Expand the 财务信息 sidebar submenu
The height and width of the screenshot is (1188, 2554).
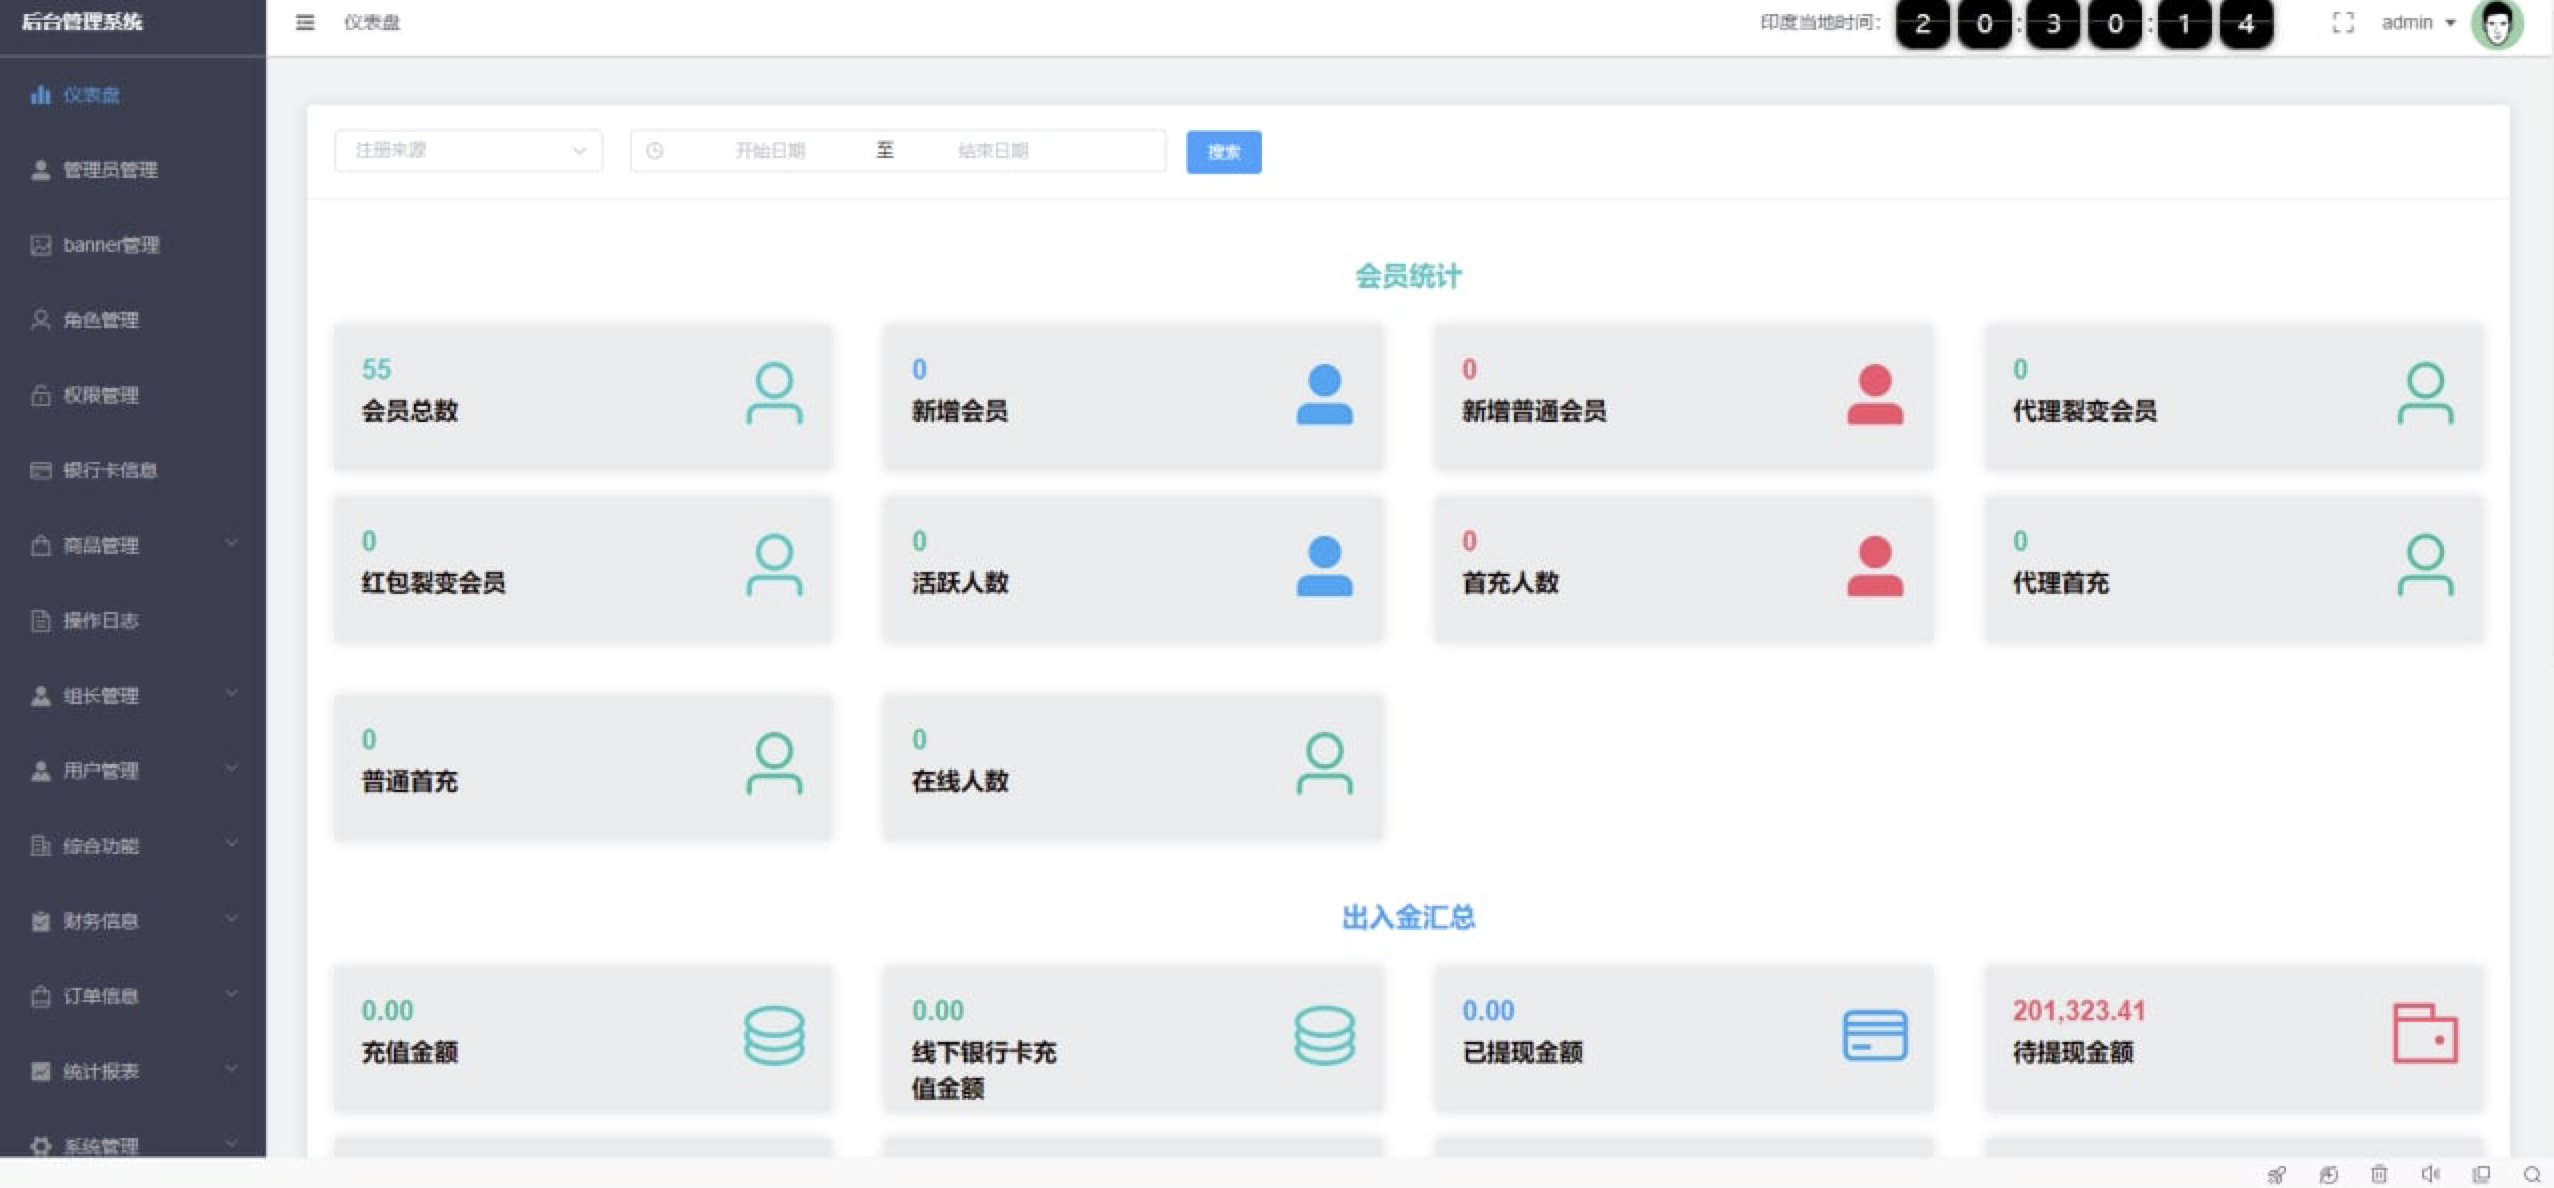pyautogui.click(x=132, y=920)
